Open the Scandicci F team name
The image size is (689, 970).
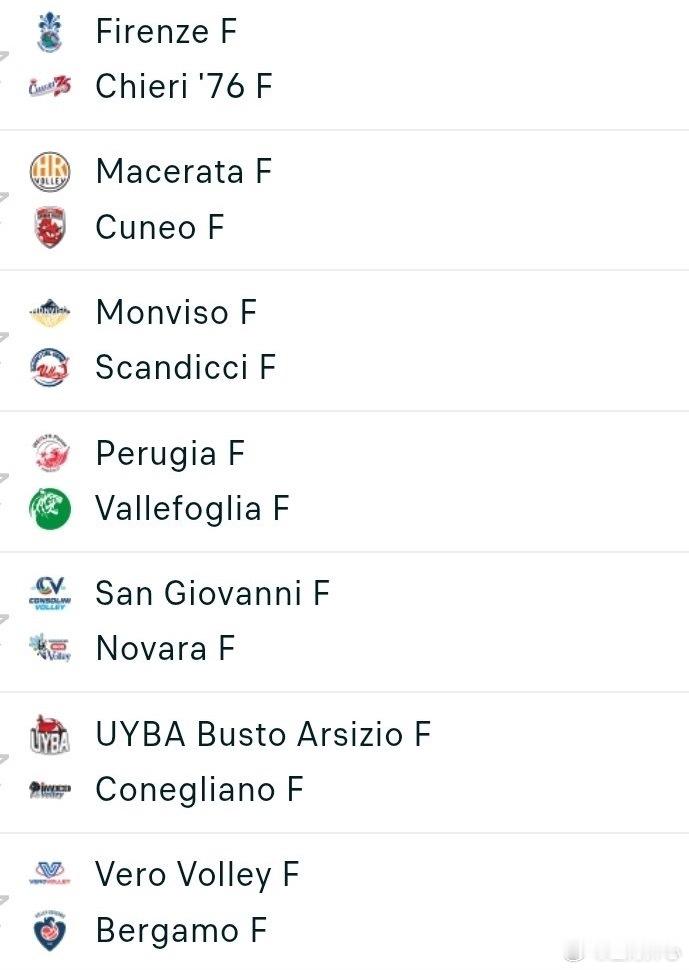click(185, 368)
